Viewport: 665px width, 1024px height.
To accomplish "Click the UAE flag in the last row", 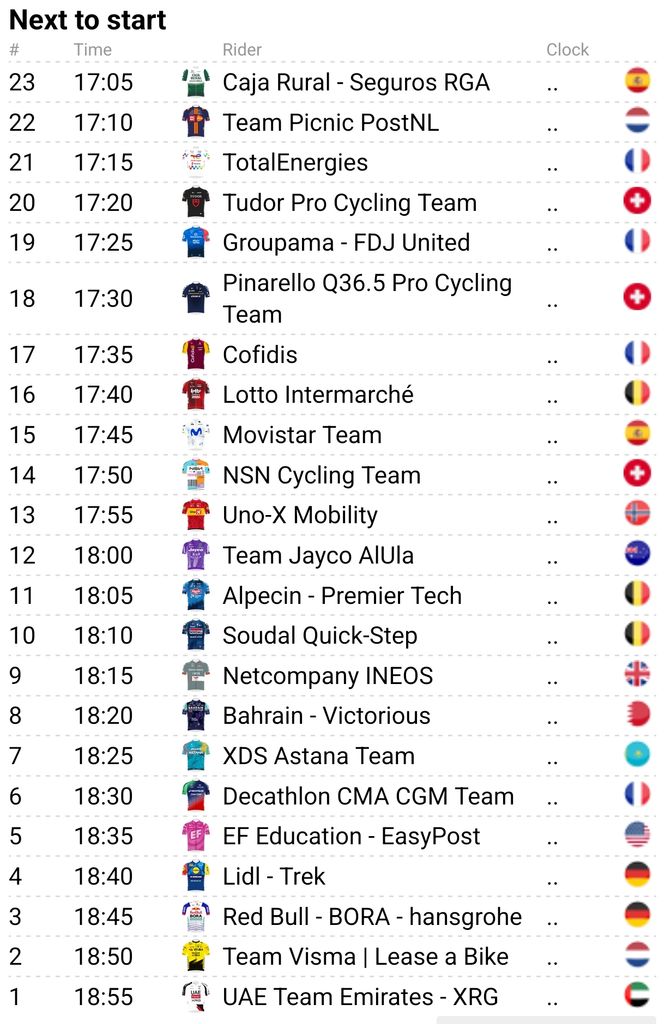I will pos(637,995).
